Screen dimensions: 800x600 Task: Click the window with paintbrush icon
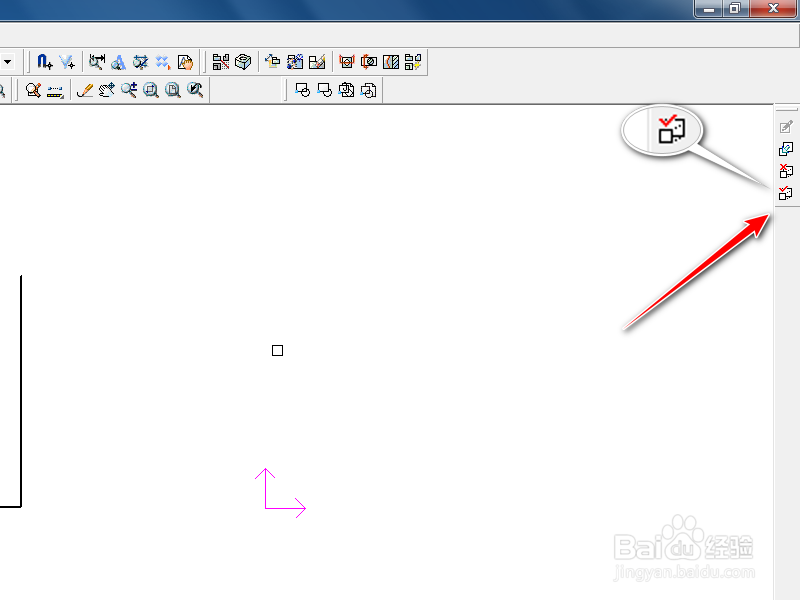point(317,62)
